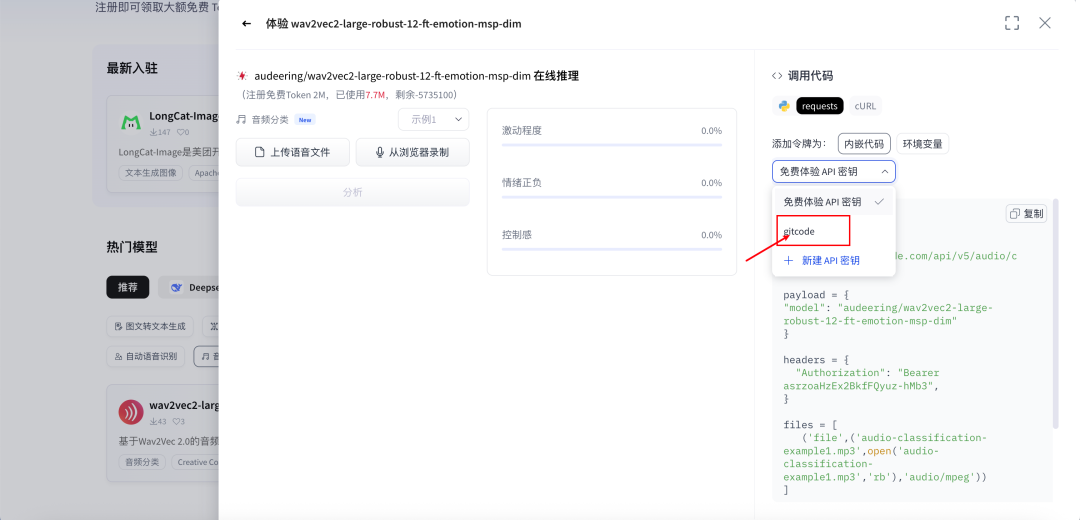The width and height of the screenshot is (1080, 520).
Task: Click the New badge beside 音频分类
Action: pos(304,120)
